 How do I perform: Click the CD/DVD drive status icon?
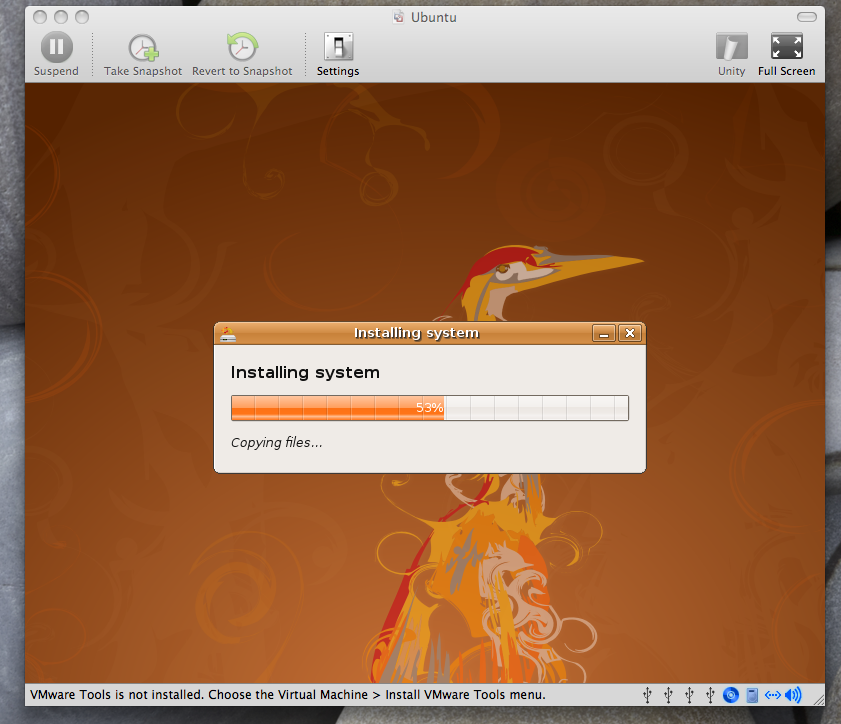click(x=731, y=696)
